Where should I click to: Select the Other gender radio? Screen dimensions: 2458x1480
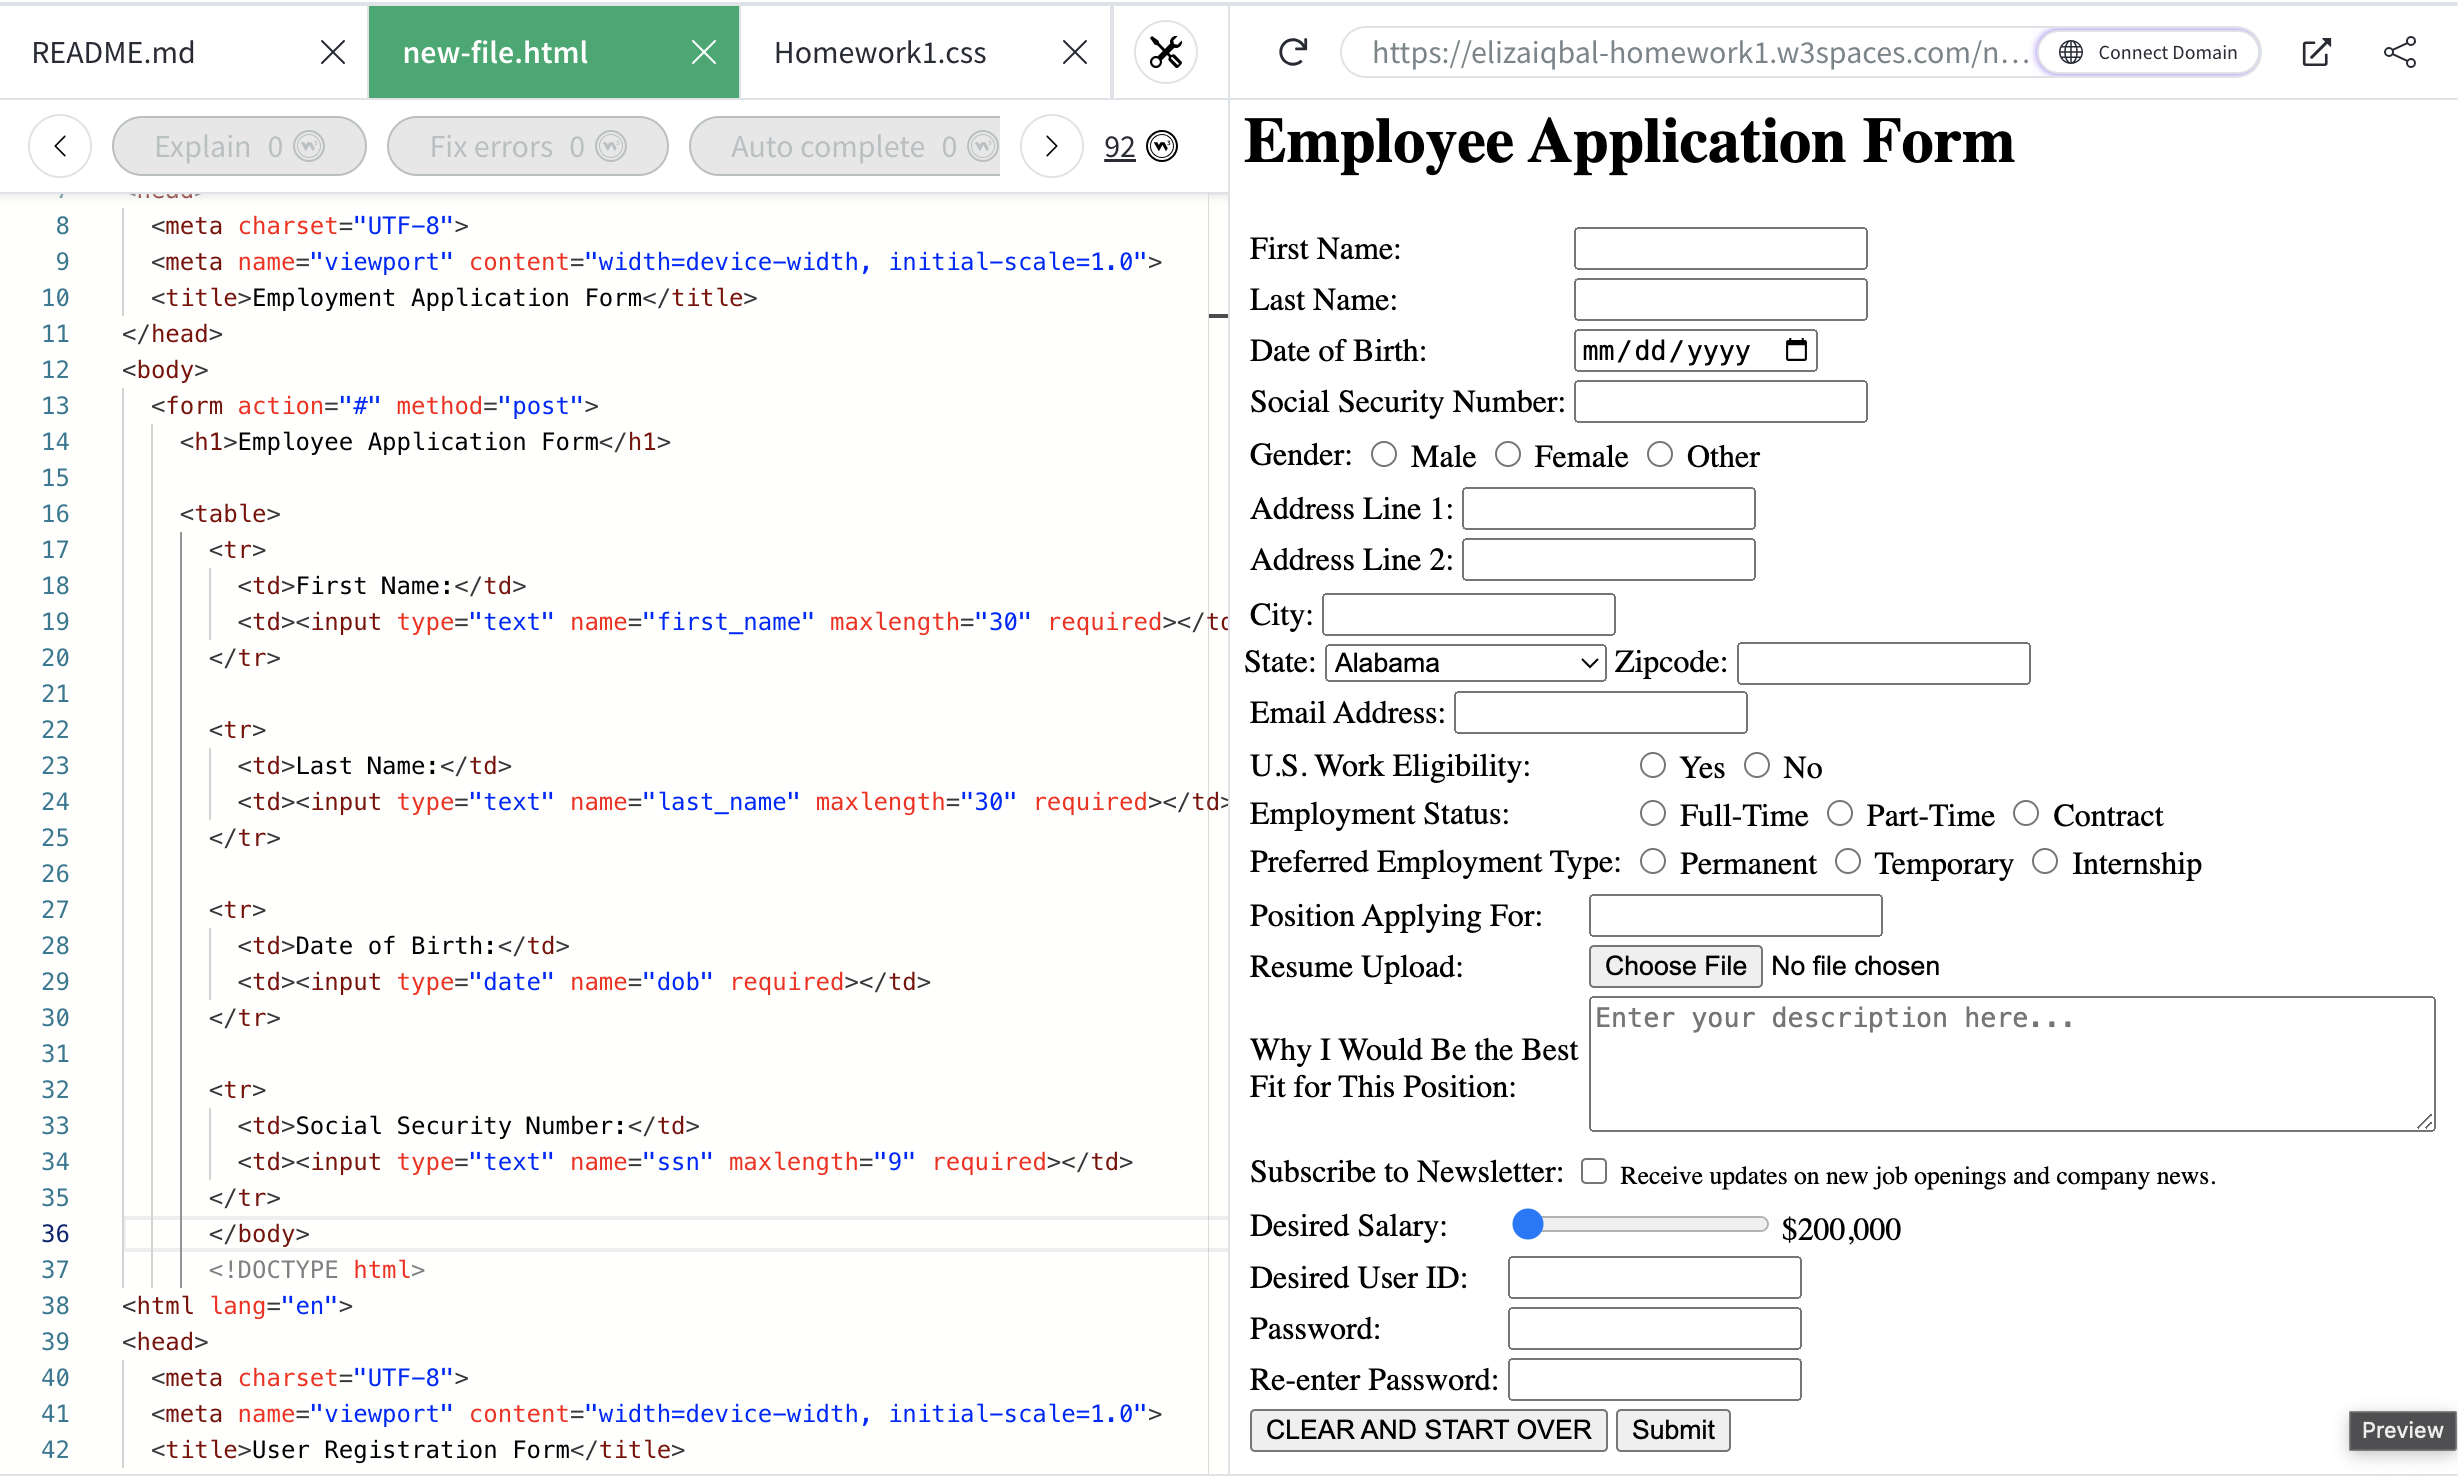pos(1660,455)
